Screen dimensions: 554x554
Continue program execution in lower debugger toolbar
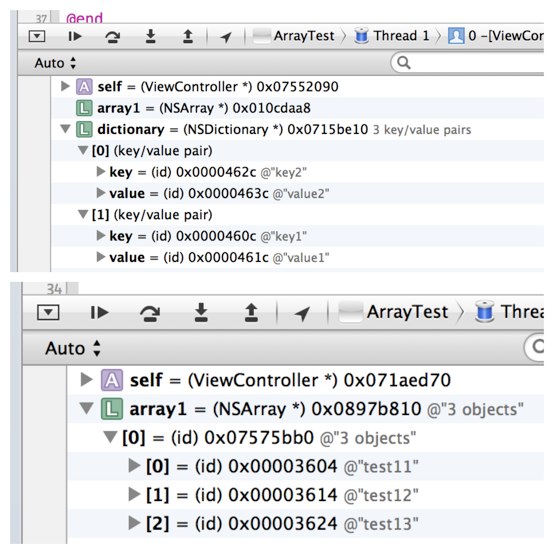click(99, 313)
